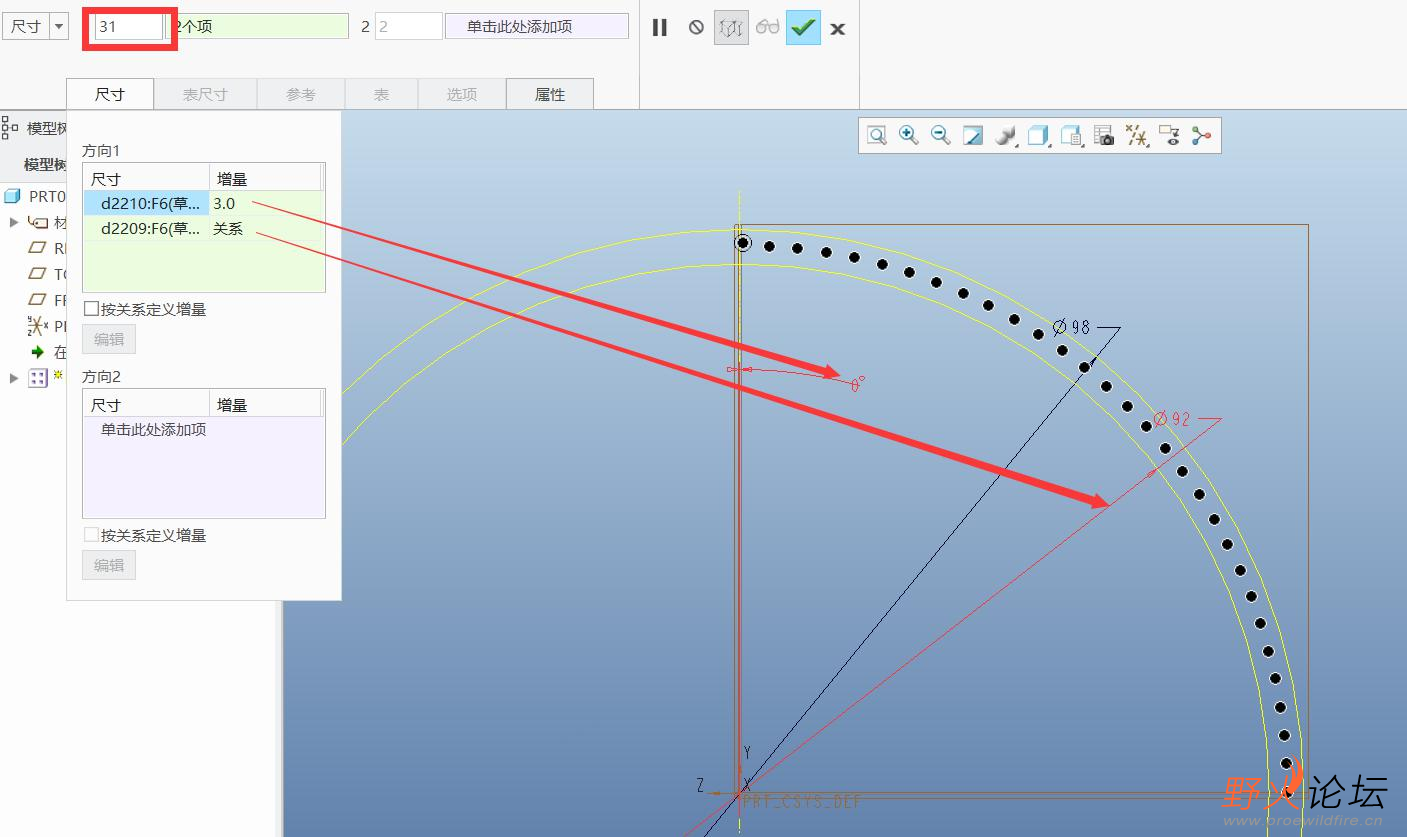Select the pattern feature grid icon
The image size is (1407, 837).
pyautogui.click(x=37, y=377)
